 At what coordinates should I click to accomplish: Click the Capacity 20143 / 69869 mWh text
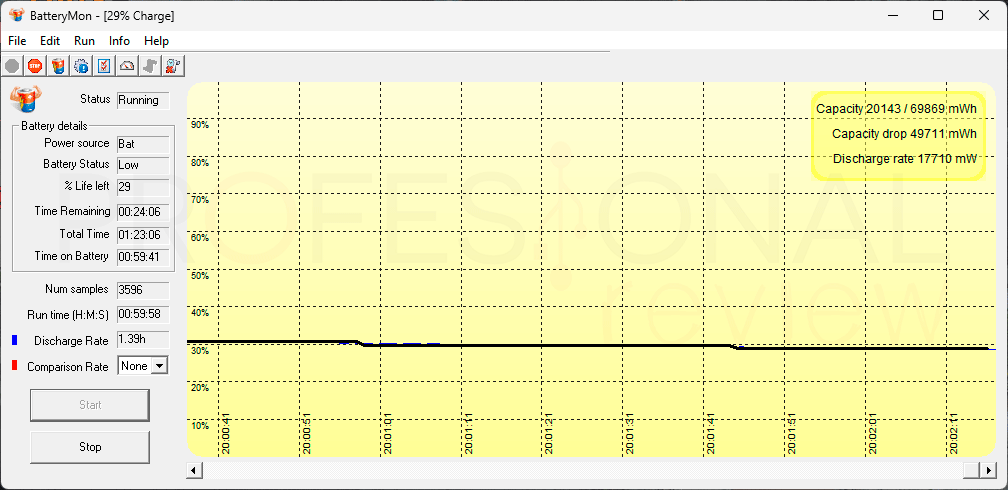[897, 109]
